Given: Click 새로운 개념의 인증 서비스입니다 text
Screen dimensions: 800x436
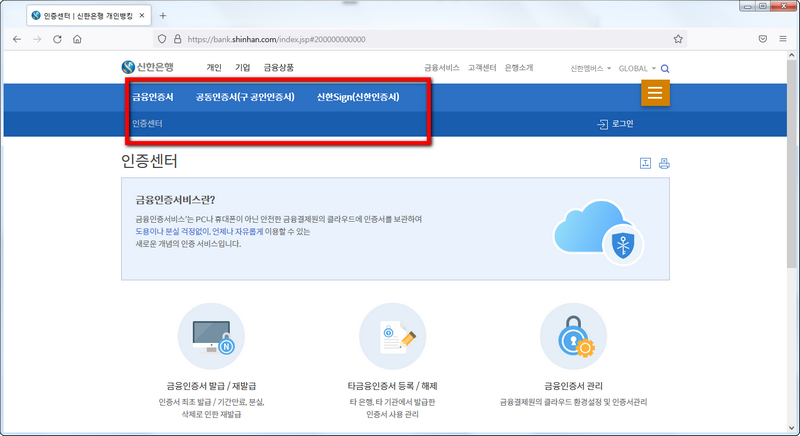Looking at the screenshot, I should [188, 244].
